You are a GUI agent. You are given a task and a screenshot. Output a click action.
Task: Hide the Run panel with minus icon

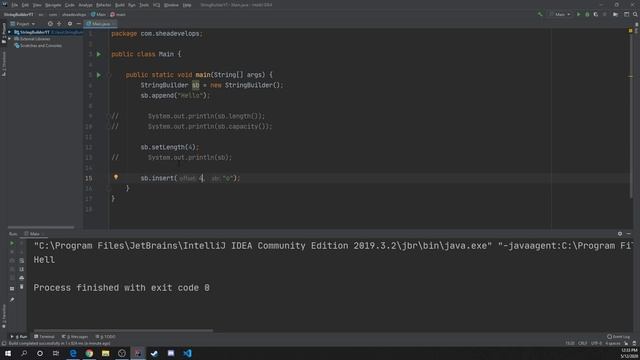[x=629, y=233]
